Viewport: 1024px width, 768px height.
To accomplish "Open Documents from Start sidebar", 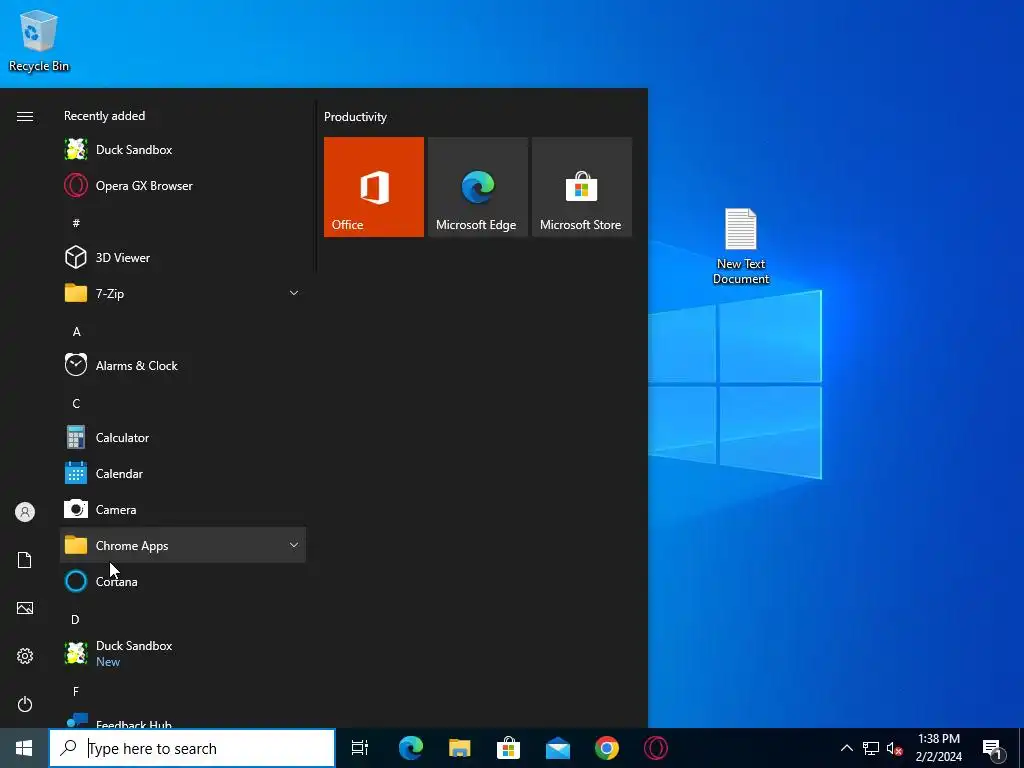I will 25,560.
